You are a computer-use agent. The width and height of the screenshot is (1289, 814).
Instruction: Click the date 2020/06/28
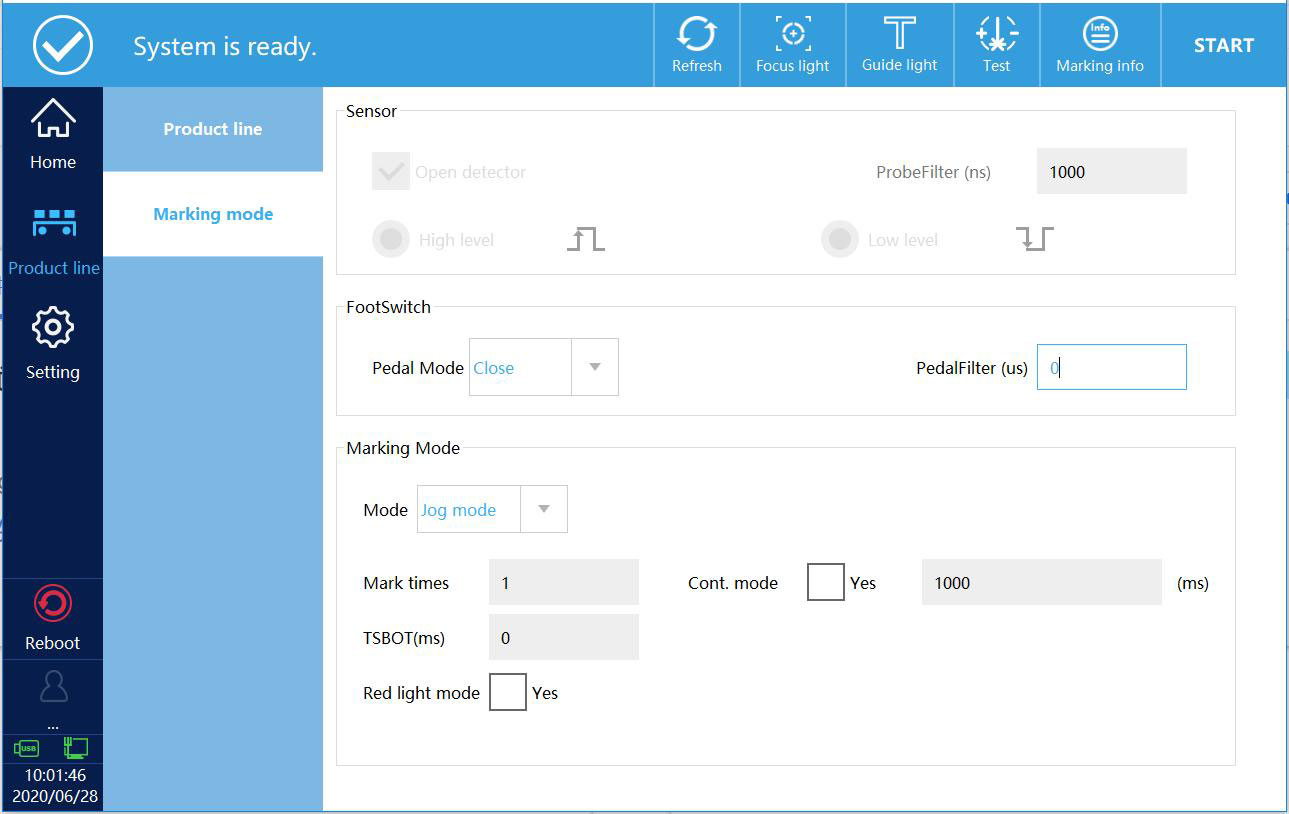point(55,797)
